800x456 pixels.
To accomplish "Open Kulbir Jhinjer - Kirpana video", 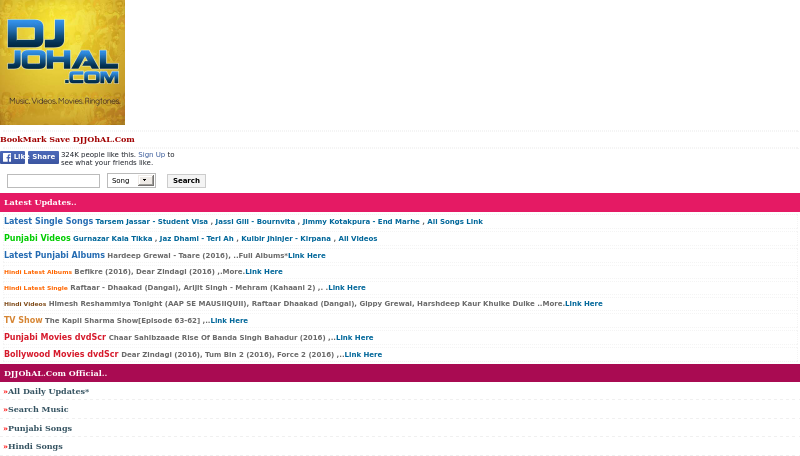I will click(x=286, y=239).
